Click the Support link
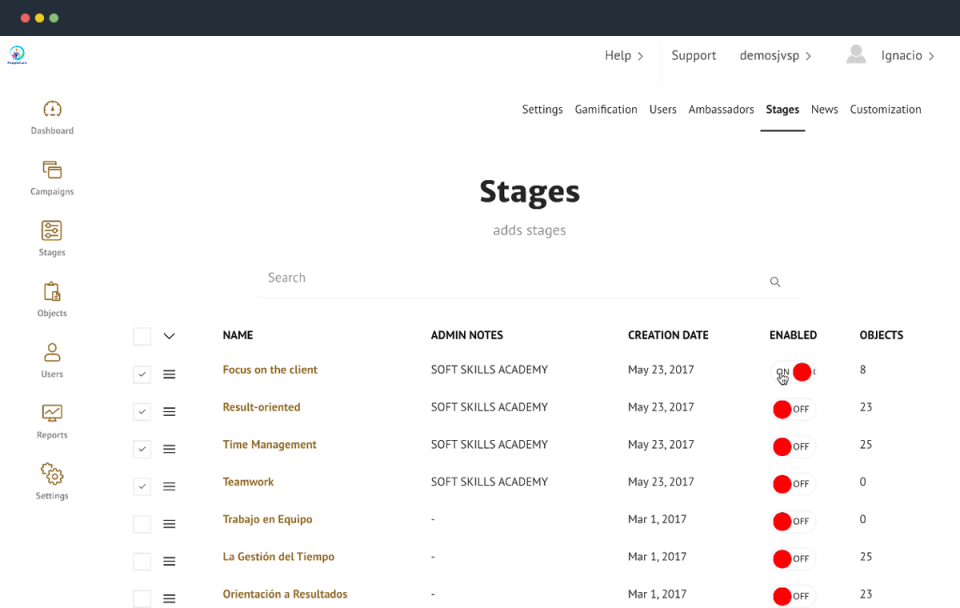Image resolution: width=960 pixels, height=608 pixels. 693,55
